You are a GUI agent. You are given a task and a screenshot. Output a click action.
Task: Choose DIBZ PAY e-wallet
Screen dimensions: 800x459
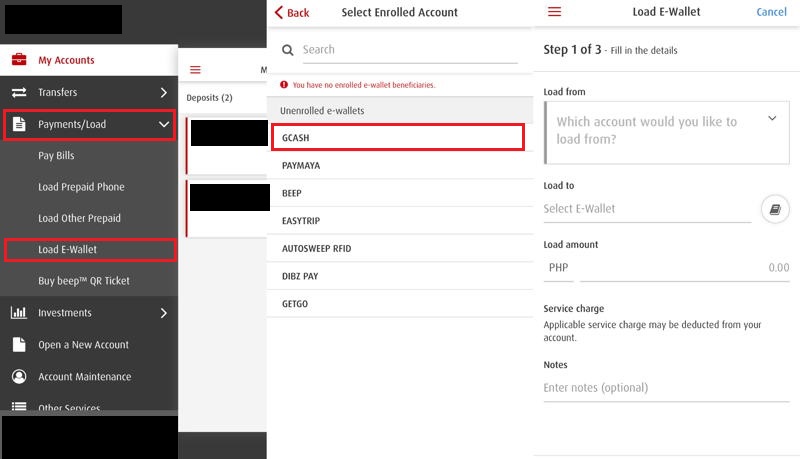point(400,276)
